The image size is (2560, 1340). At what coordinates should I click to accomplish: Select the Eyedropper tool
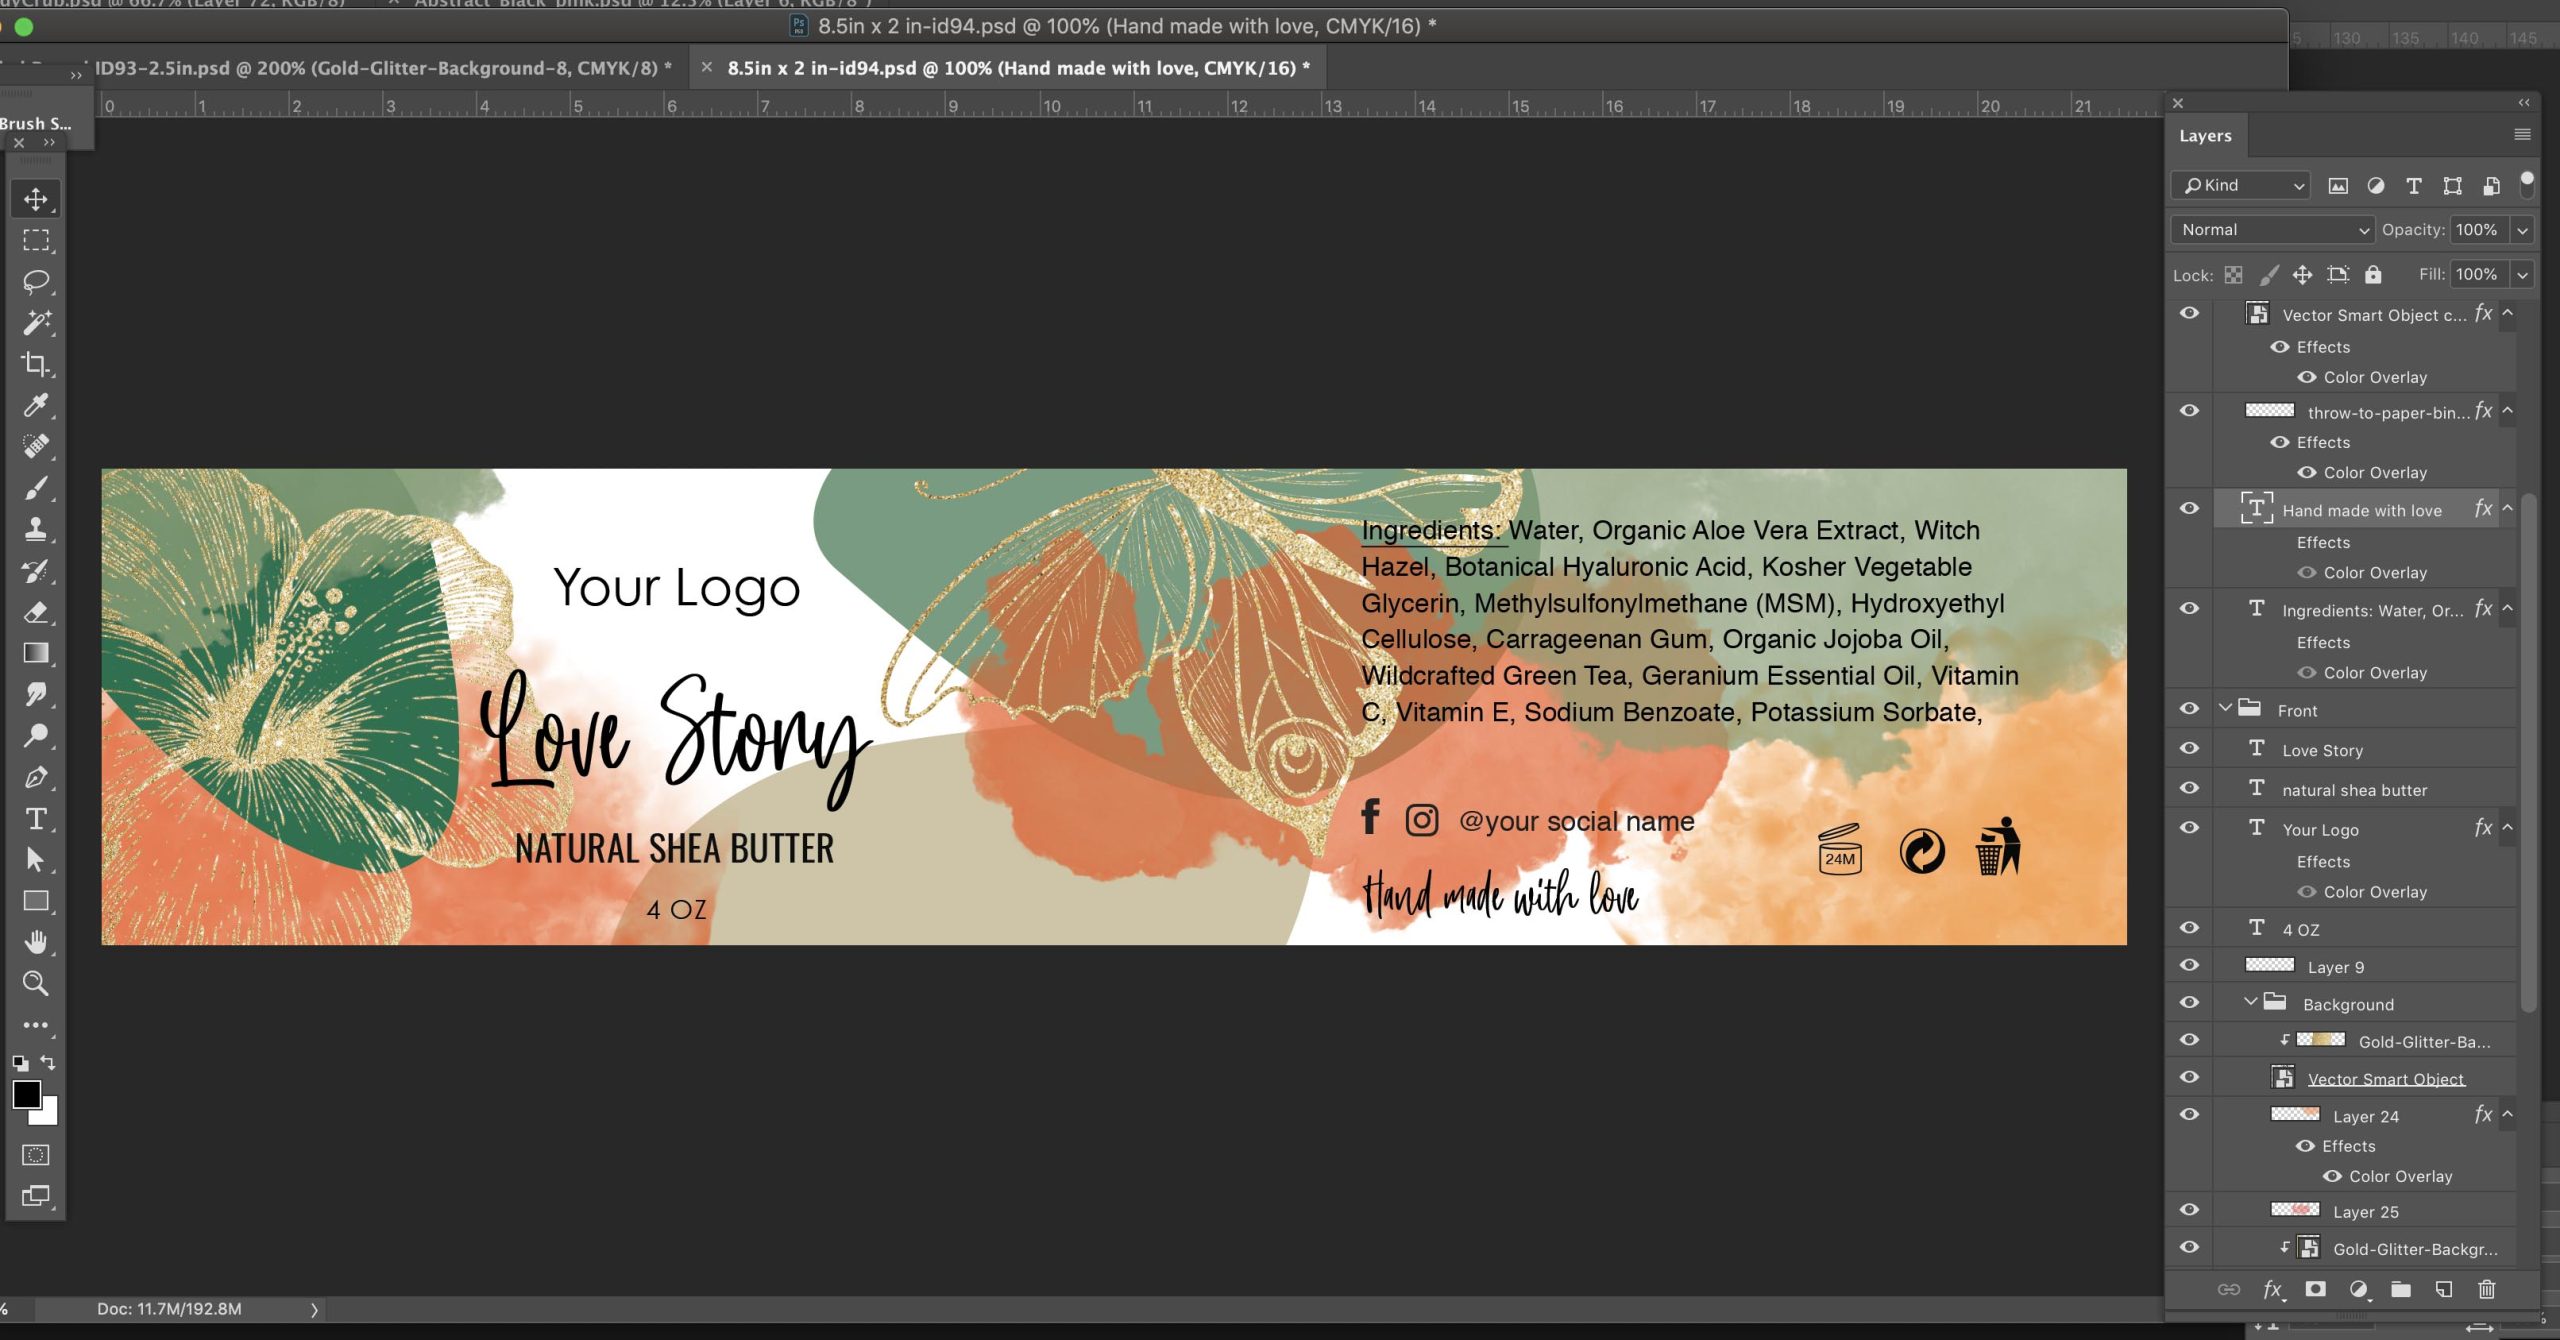[36, 405]
